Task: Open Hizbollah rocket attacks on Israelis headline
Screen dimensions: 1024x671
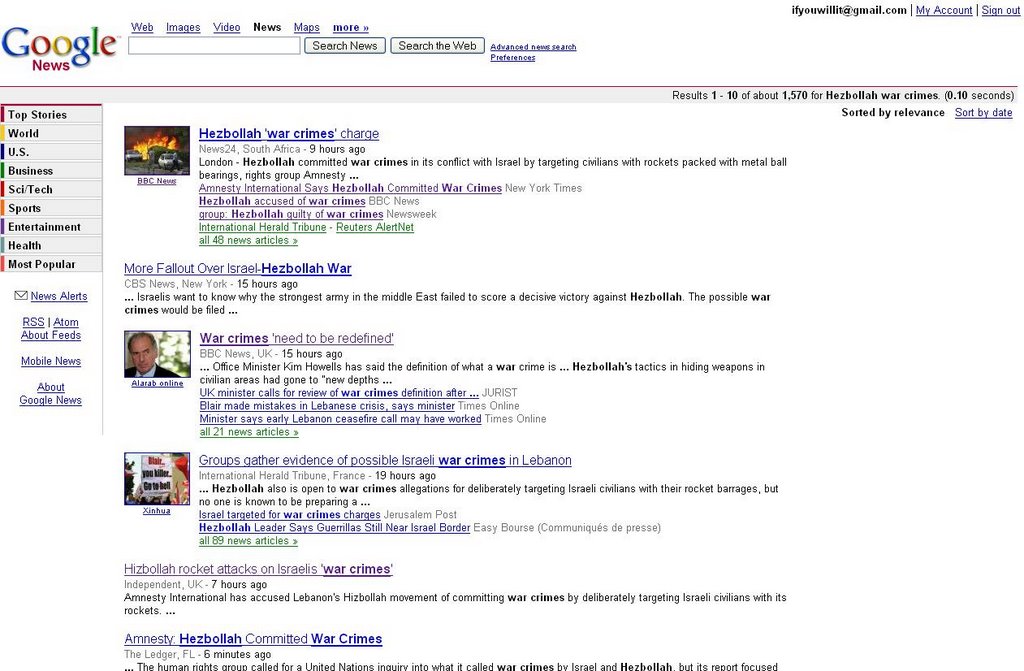Action: (x=259, y=569)
